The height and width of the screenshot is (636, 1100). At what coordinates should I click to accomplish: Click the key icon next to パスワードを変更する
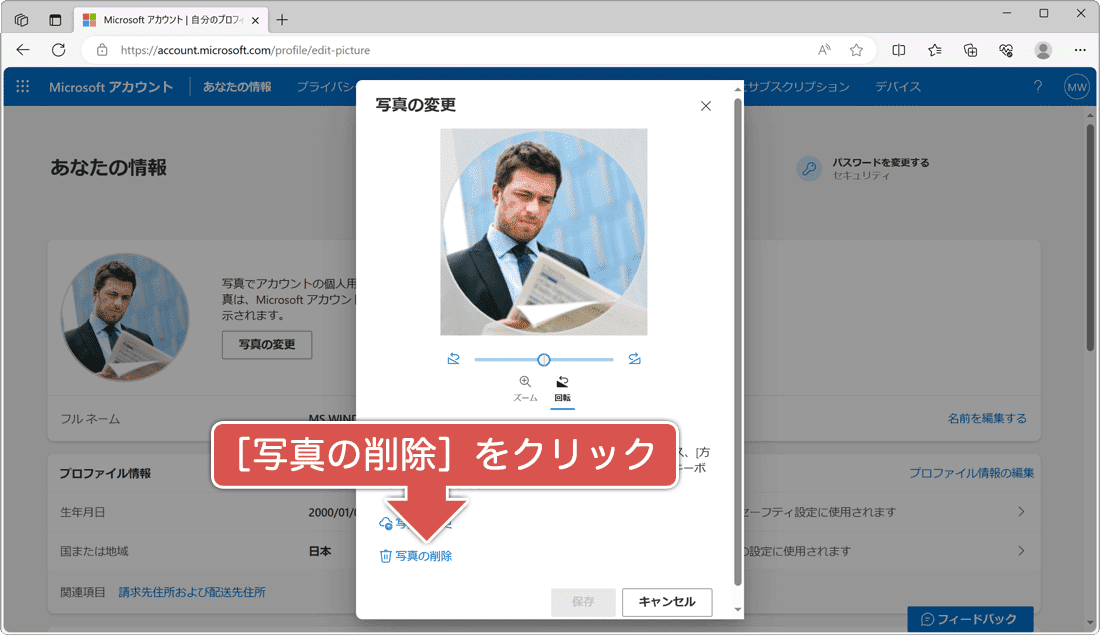[x=809, y=168]
